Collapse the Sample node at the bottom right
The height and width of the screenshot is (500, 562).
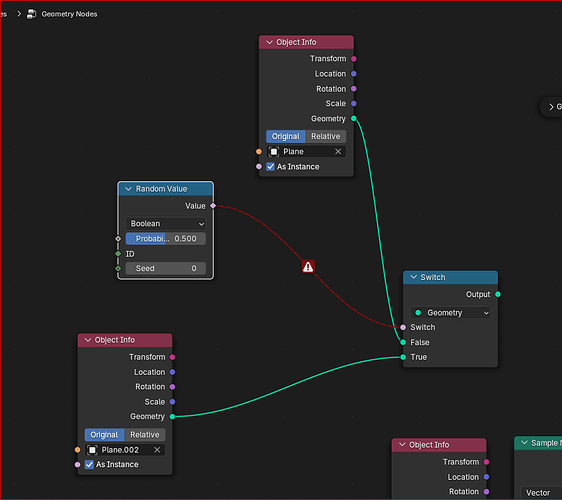click(524, 443)
